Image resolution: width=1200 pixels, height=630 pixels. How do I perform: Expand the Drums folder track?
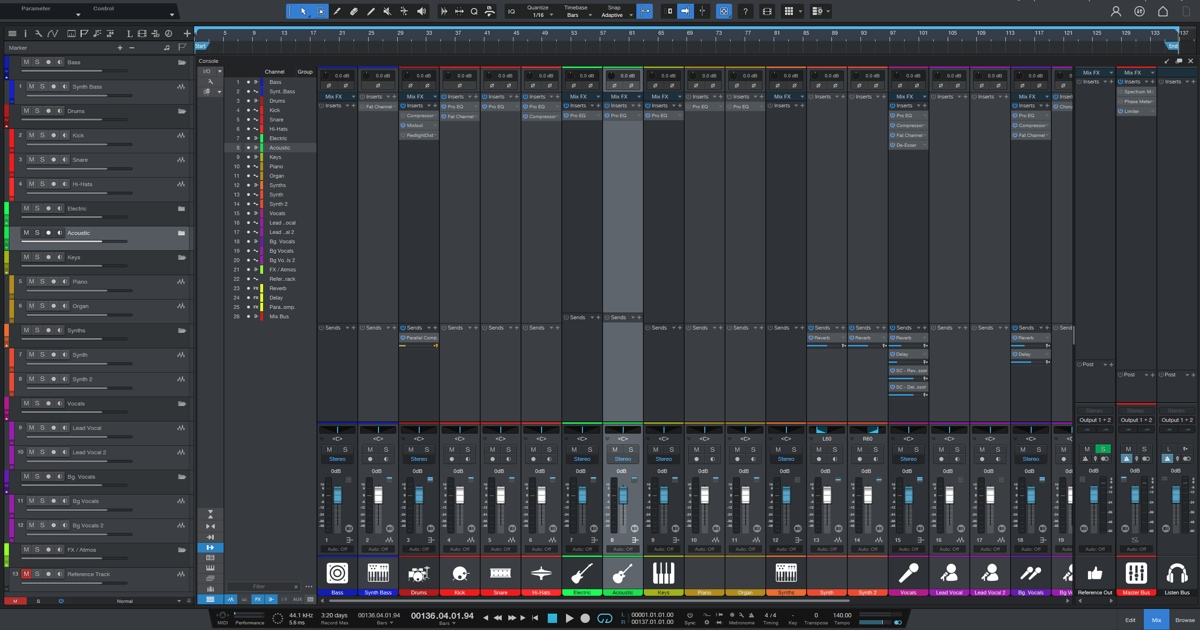182,111
